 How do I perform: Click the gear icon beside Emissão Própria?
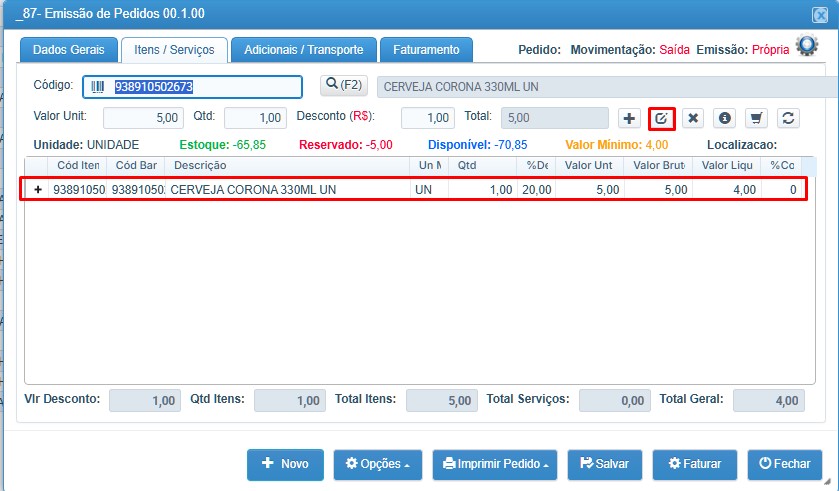click(x=807, y=45)
